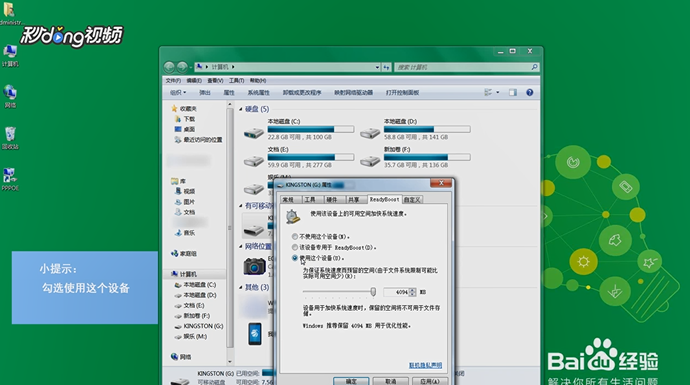Select 本地磁盘 (D:) drive icon
Viewport: 690px width, 385px height.
pyautogui.click(x=370, y=132)
